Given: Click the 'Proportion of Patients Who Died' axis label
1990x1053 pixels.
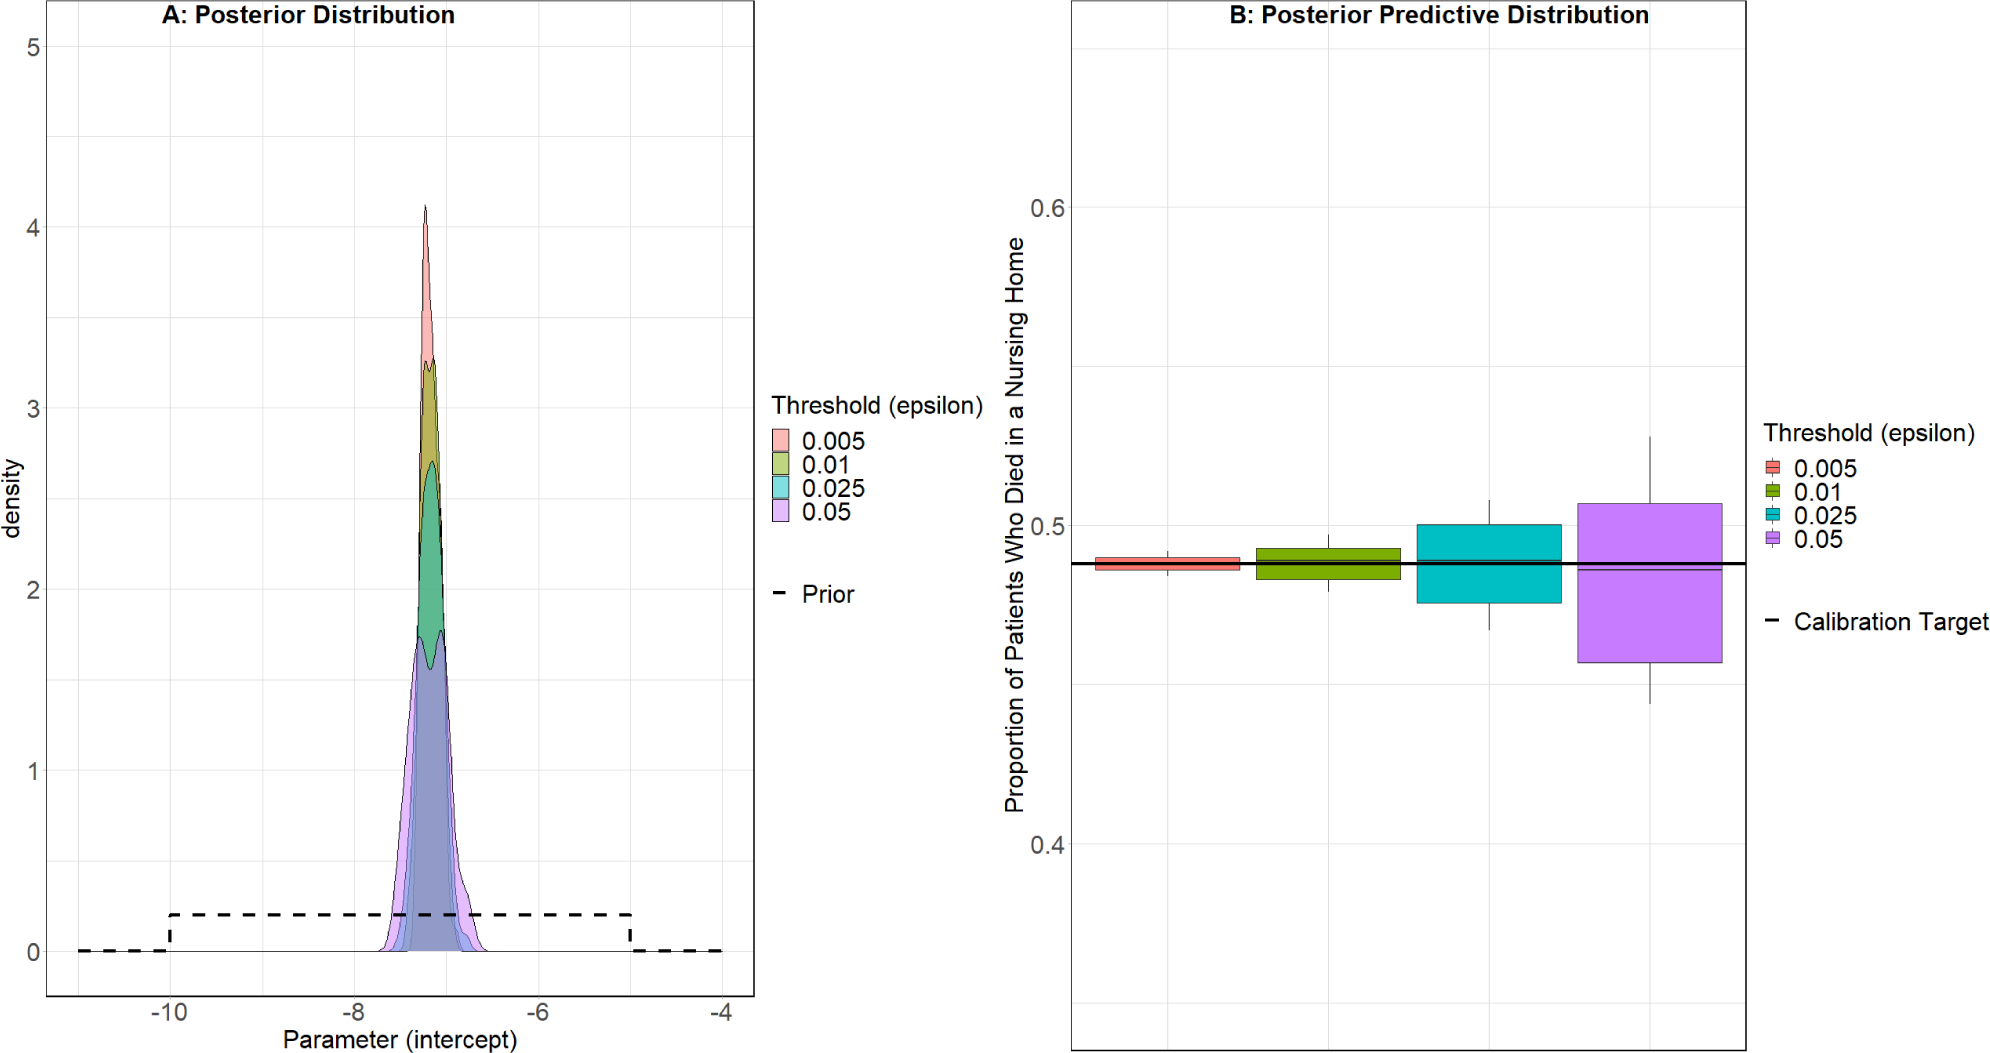Looking at the screenshot, I should click(x=1015, y=525).
